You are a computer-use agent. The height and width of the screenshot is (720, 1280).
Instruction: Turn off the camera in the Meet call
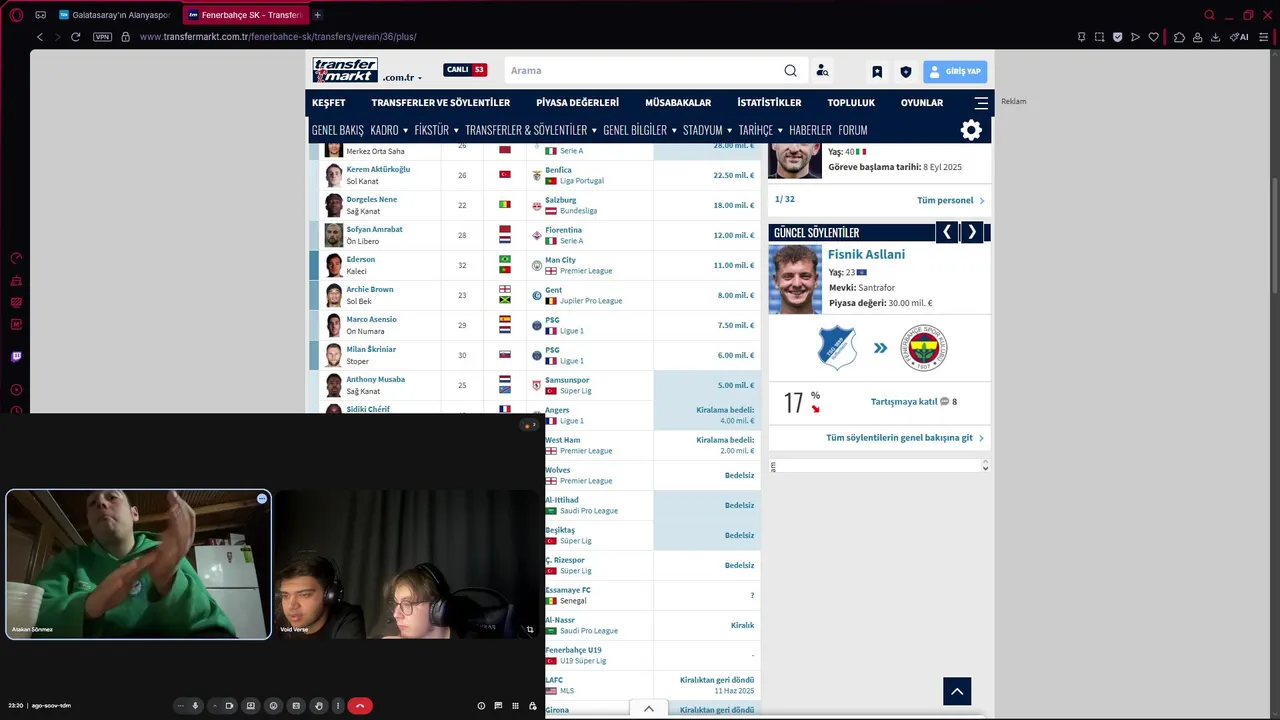tap(229, 705)
